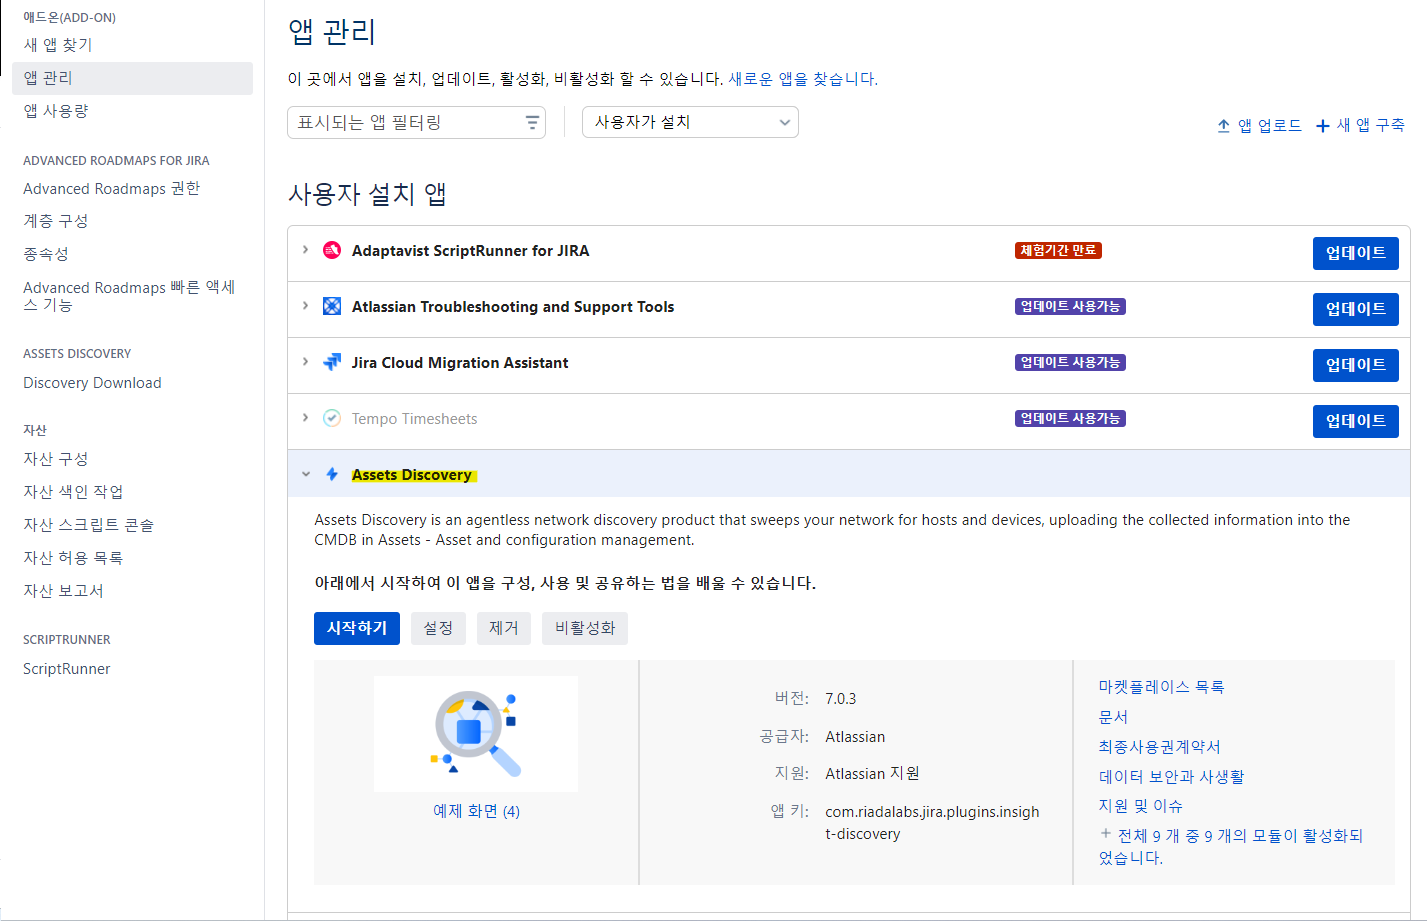
Task: Click 업데이트 사용가능 badge on Tempo Timesheets row
Action: point(1070,418)
